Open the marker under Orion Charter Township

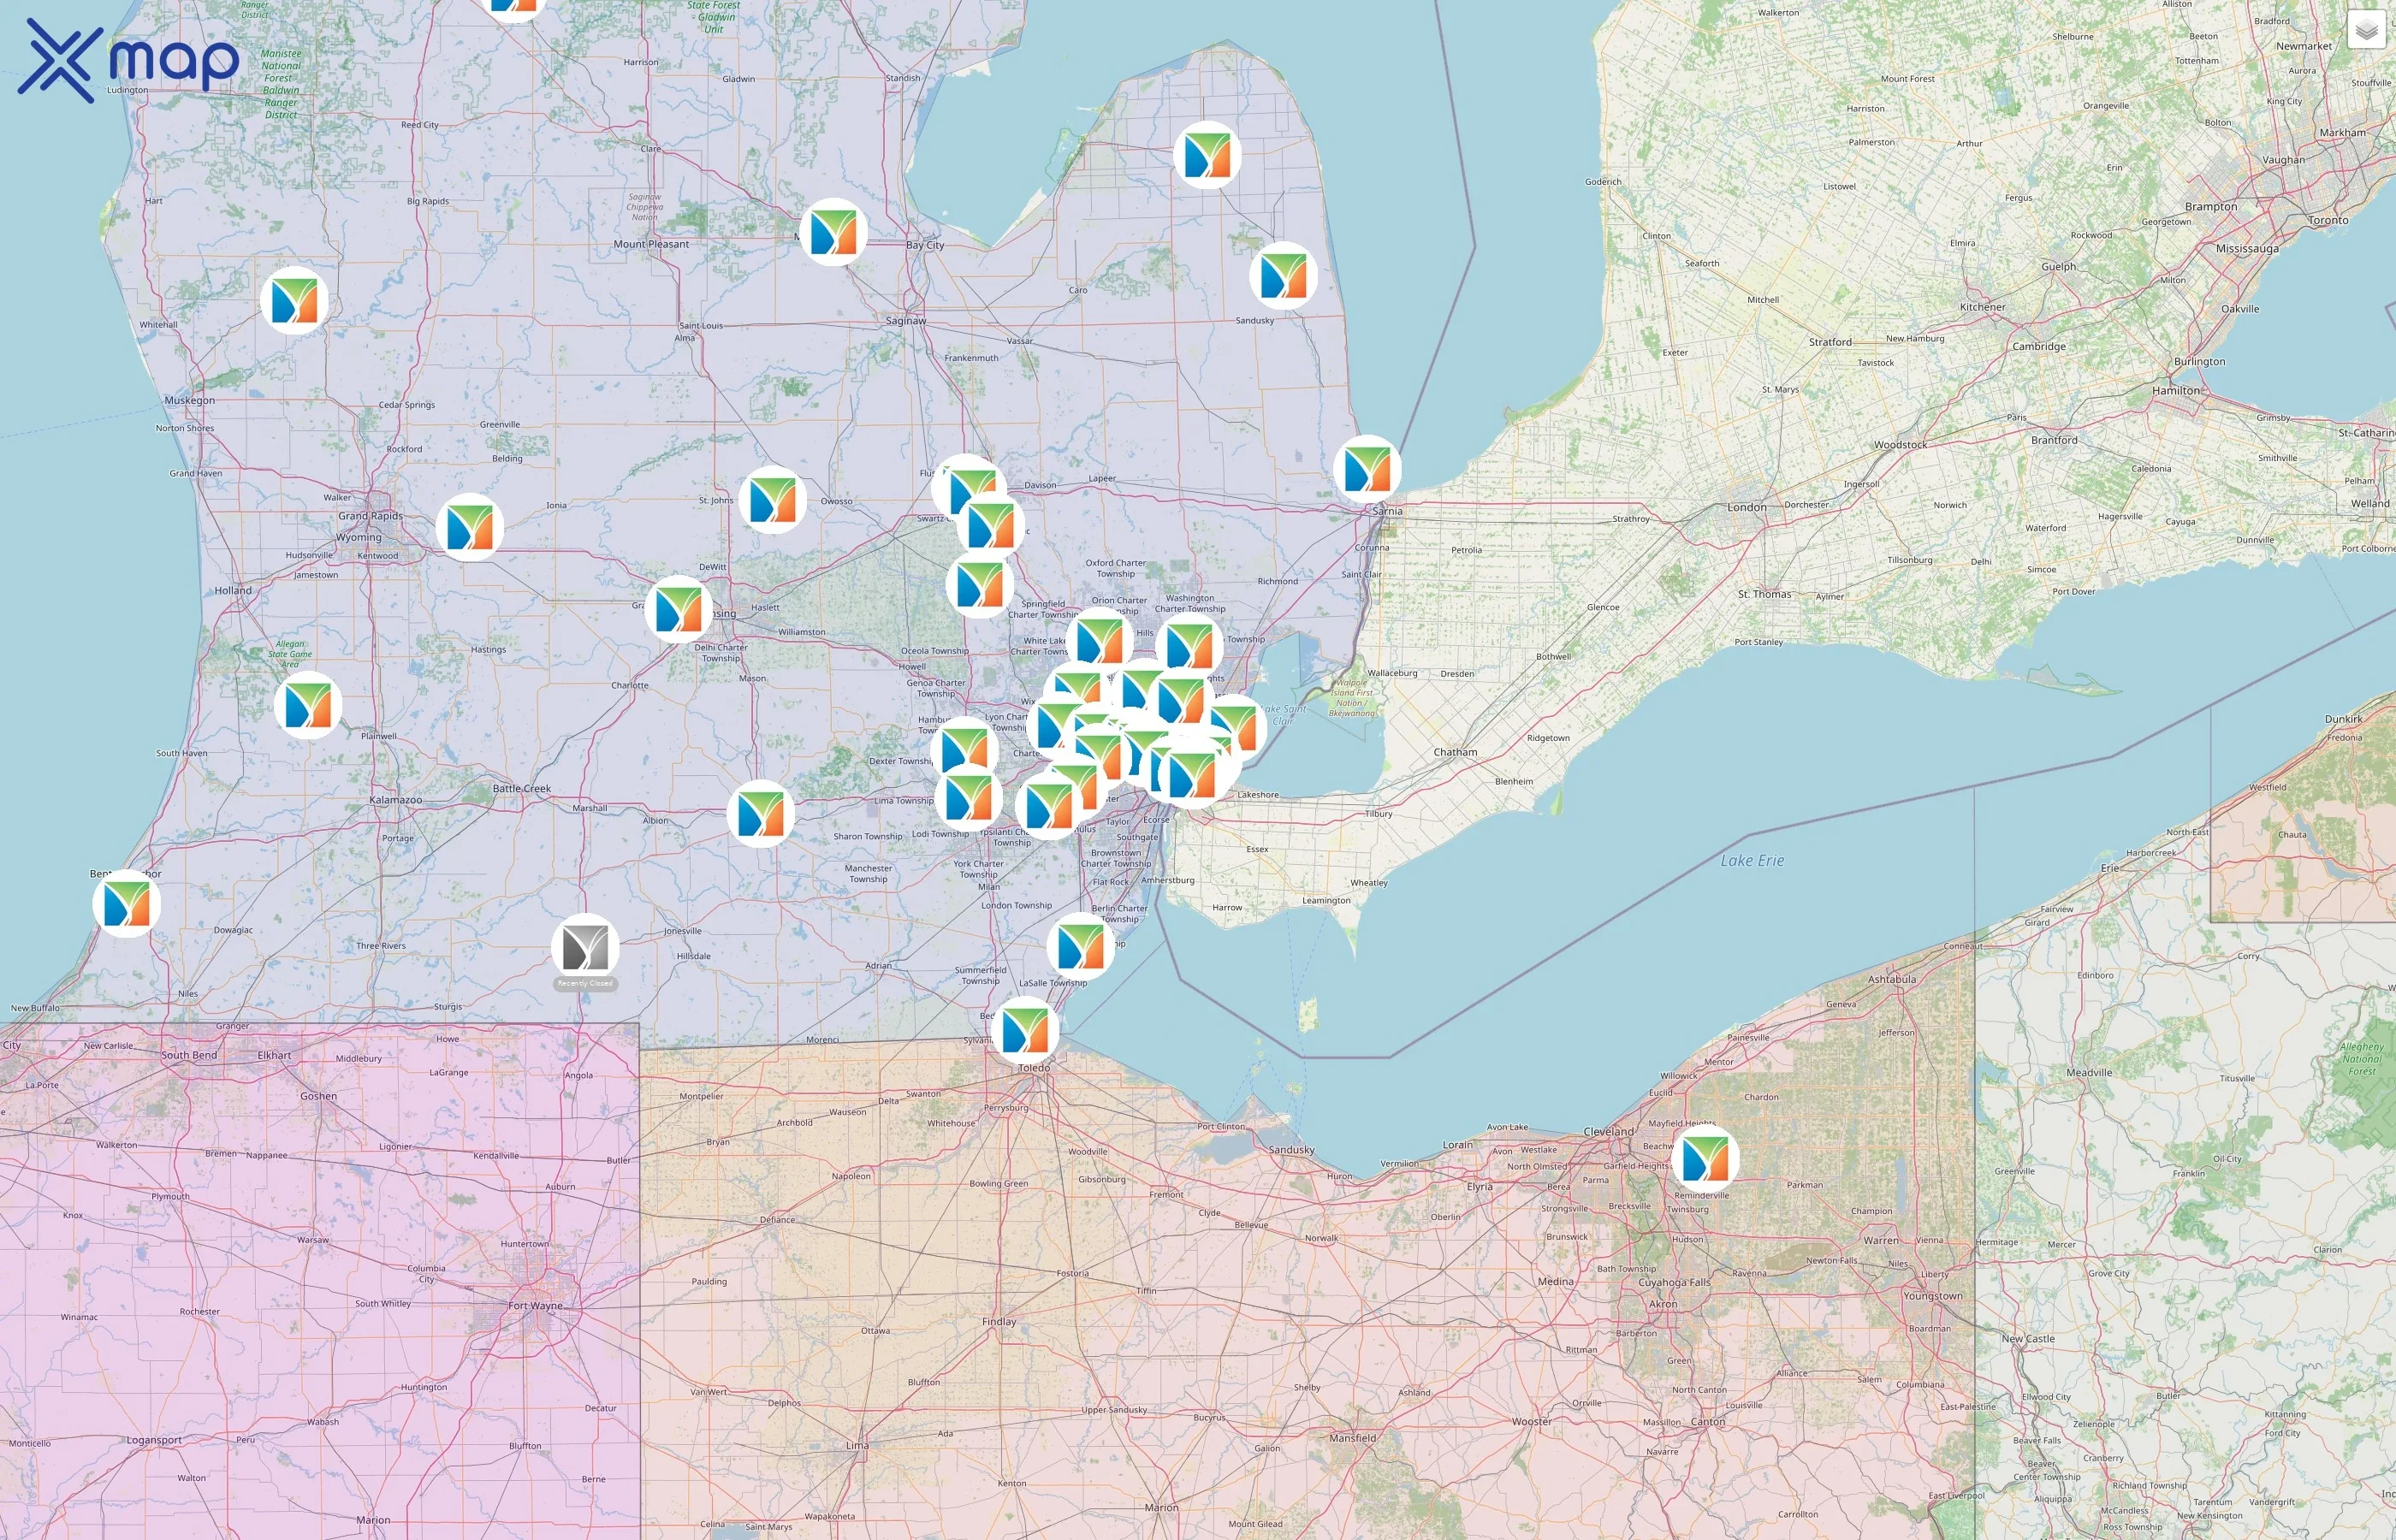[x=1099, y=640]
